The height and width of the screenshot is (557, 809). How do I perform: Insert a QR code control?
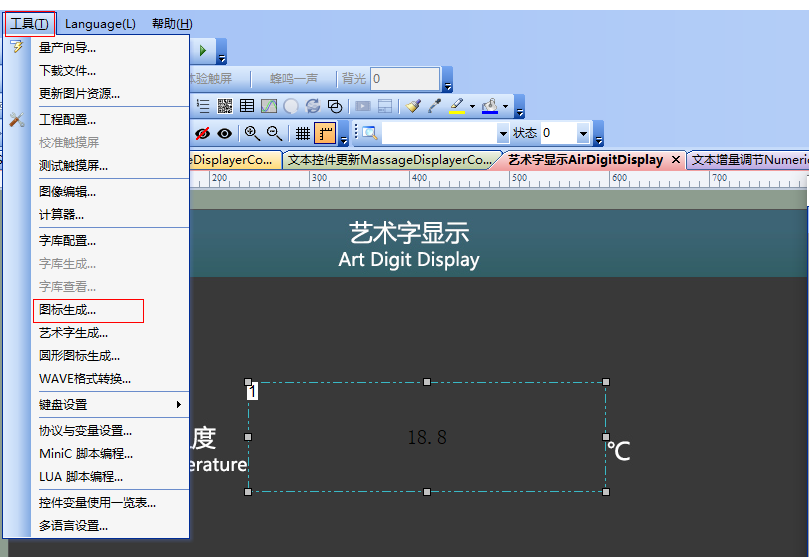coord(225,106)
